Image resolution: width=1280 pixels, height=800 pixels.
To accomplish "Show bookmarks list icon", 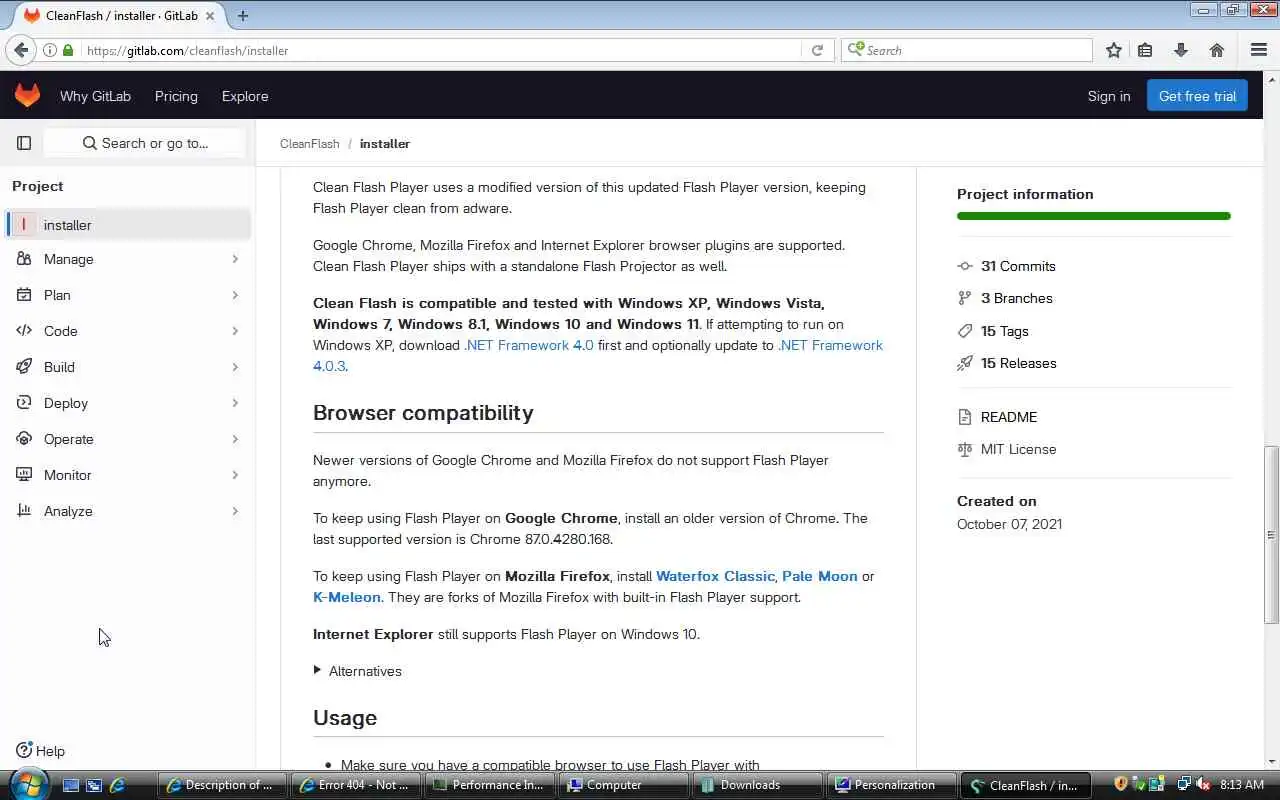I will coord(1146,50).
